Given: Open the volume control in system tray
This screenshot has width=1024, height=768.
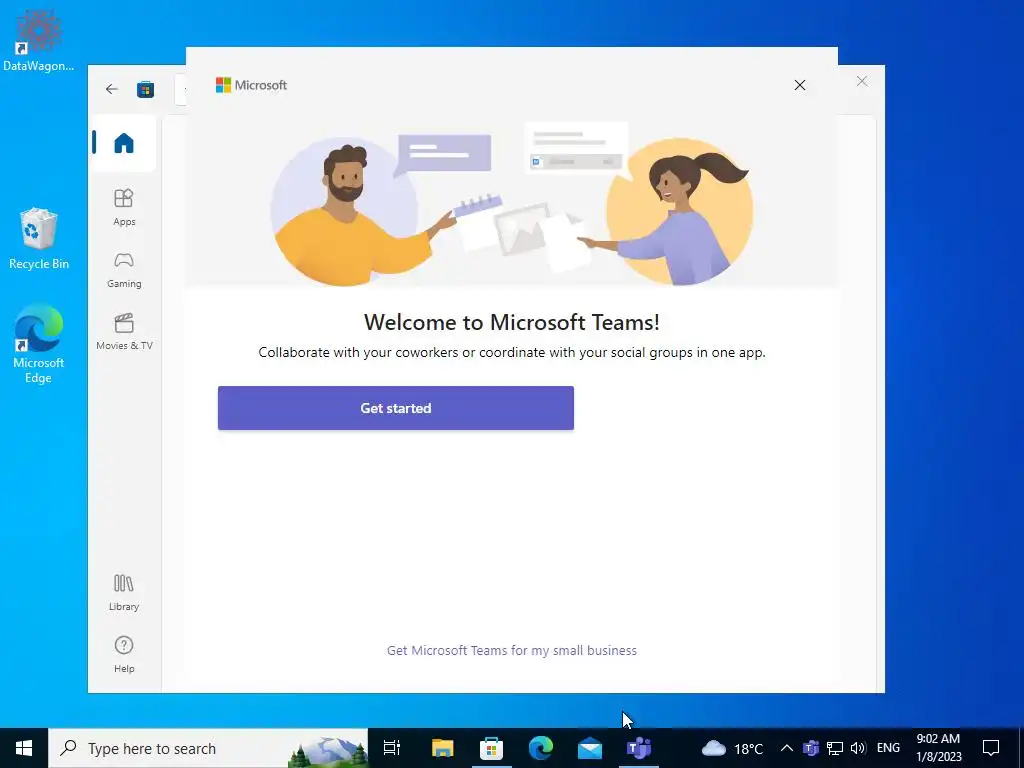Looking at the screenshot, I should point(858,748).
